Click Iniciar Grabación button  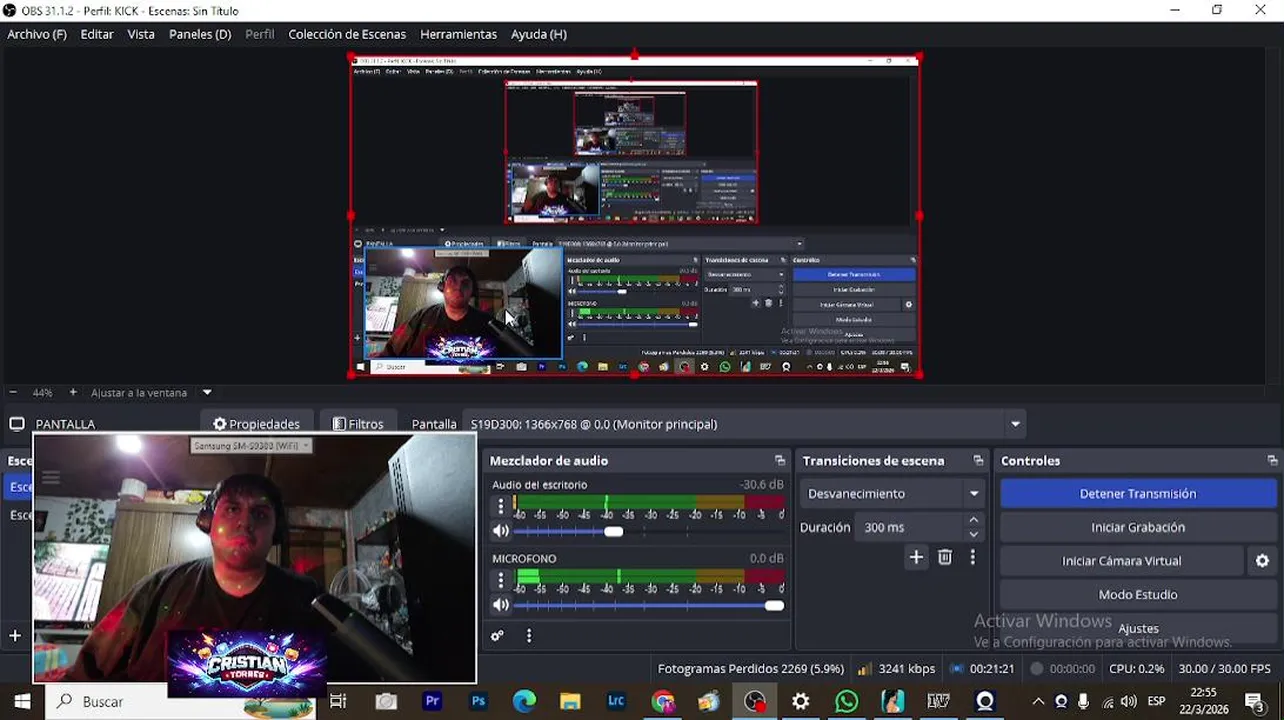[x=1138, y=527]
